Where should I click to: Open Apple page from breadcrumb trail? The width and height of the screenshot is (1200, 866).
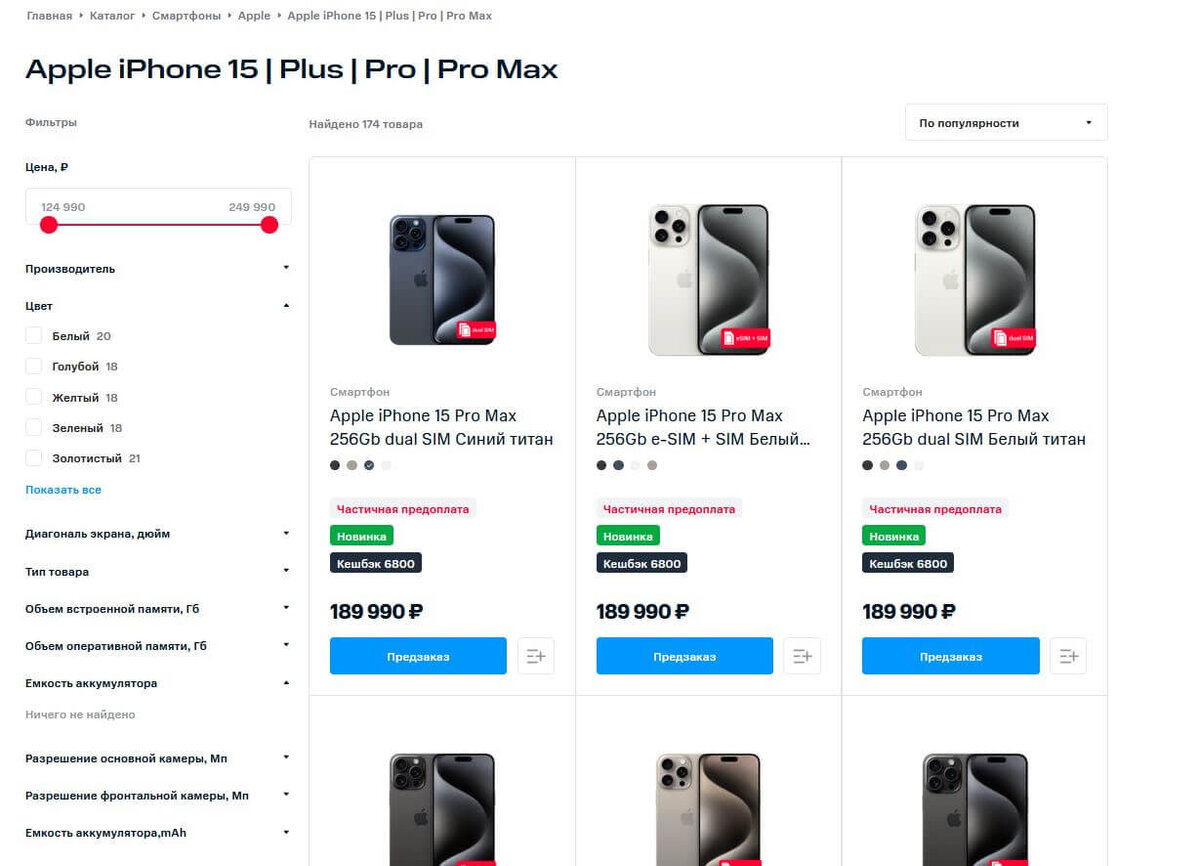[x=254, y=15]
